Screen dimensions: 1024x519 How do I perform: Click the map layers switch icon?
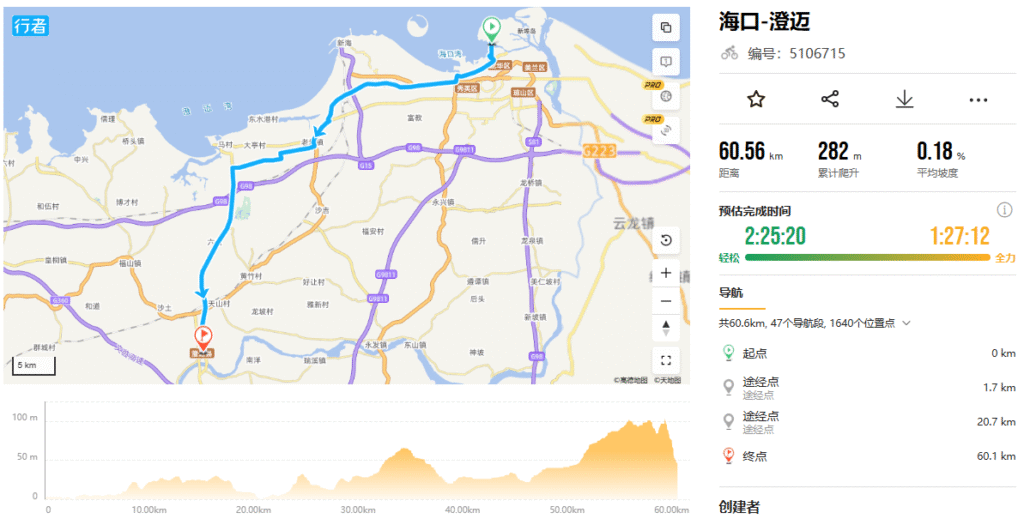pyautogui.click(x=665, y=27)
